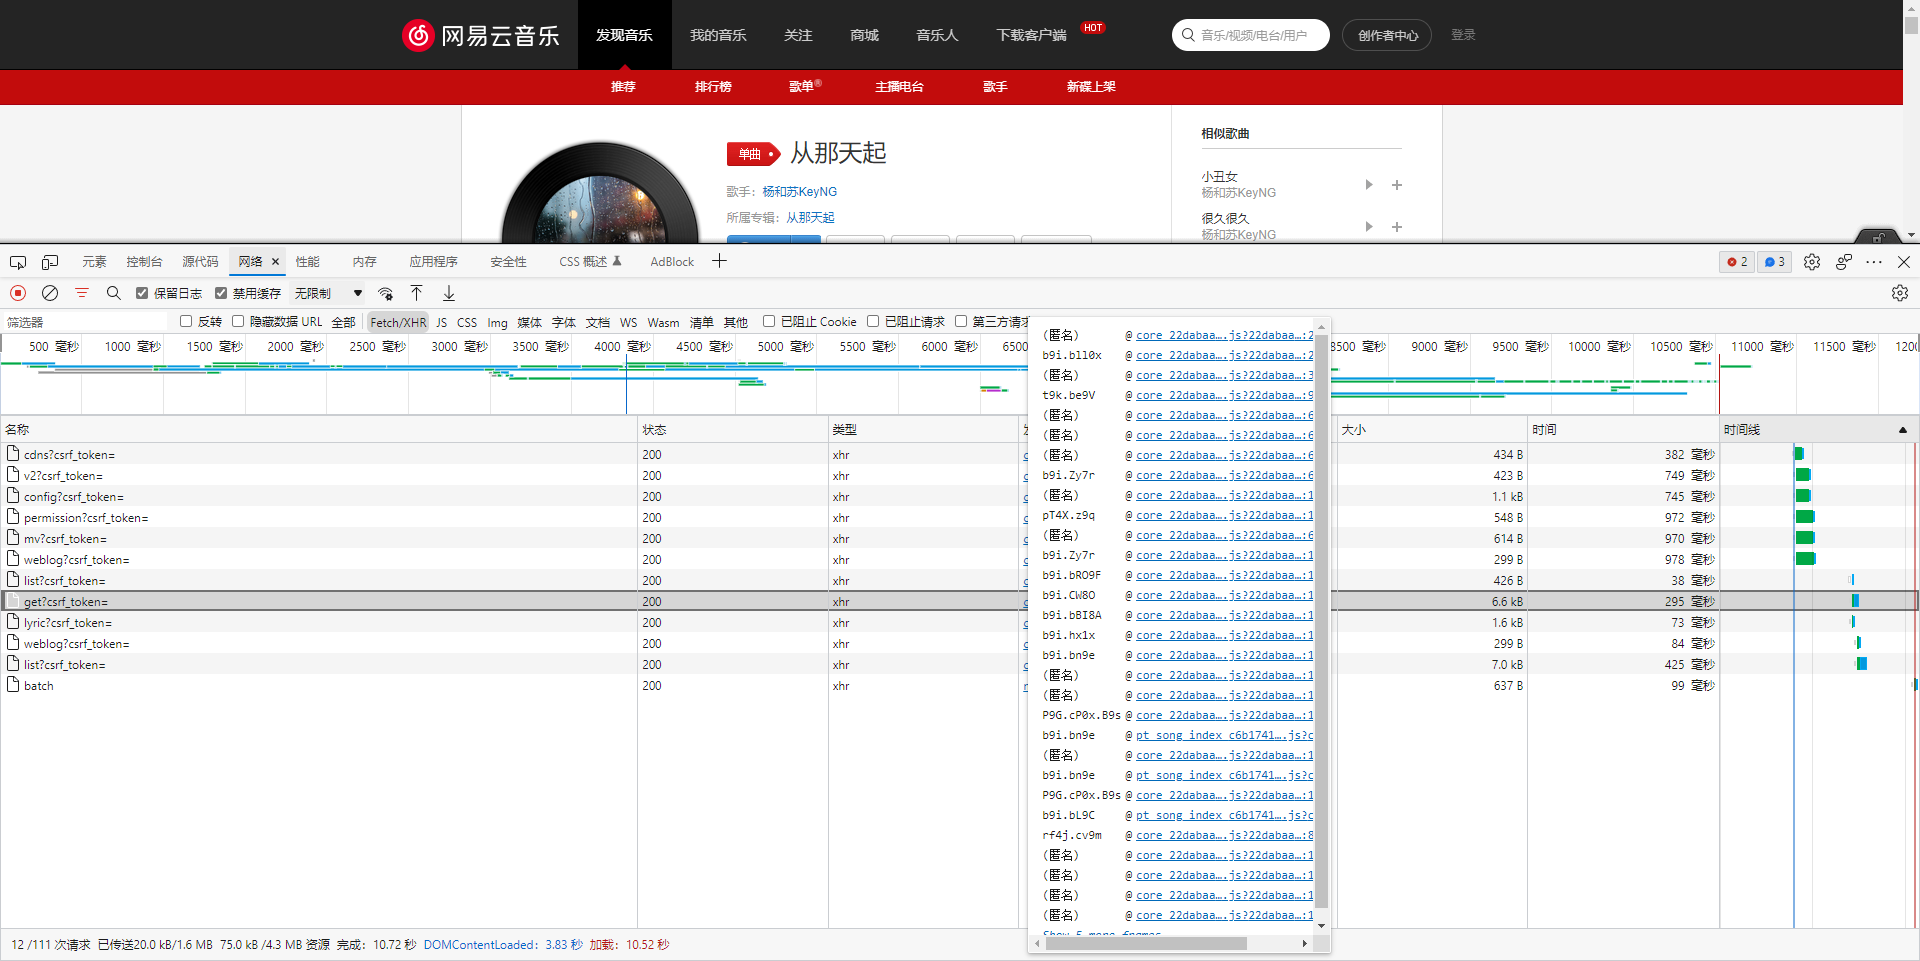Filter requests by Img type
Screen dimensions: 1920x961
pyautogui.click(x=497, y=322)
